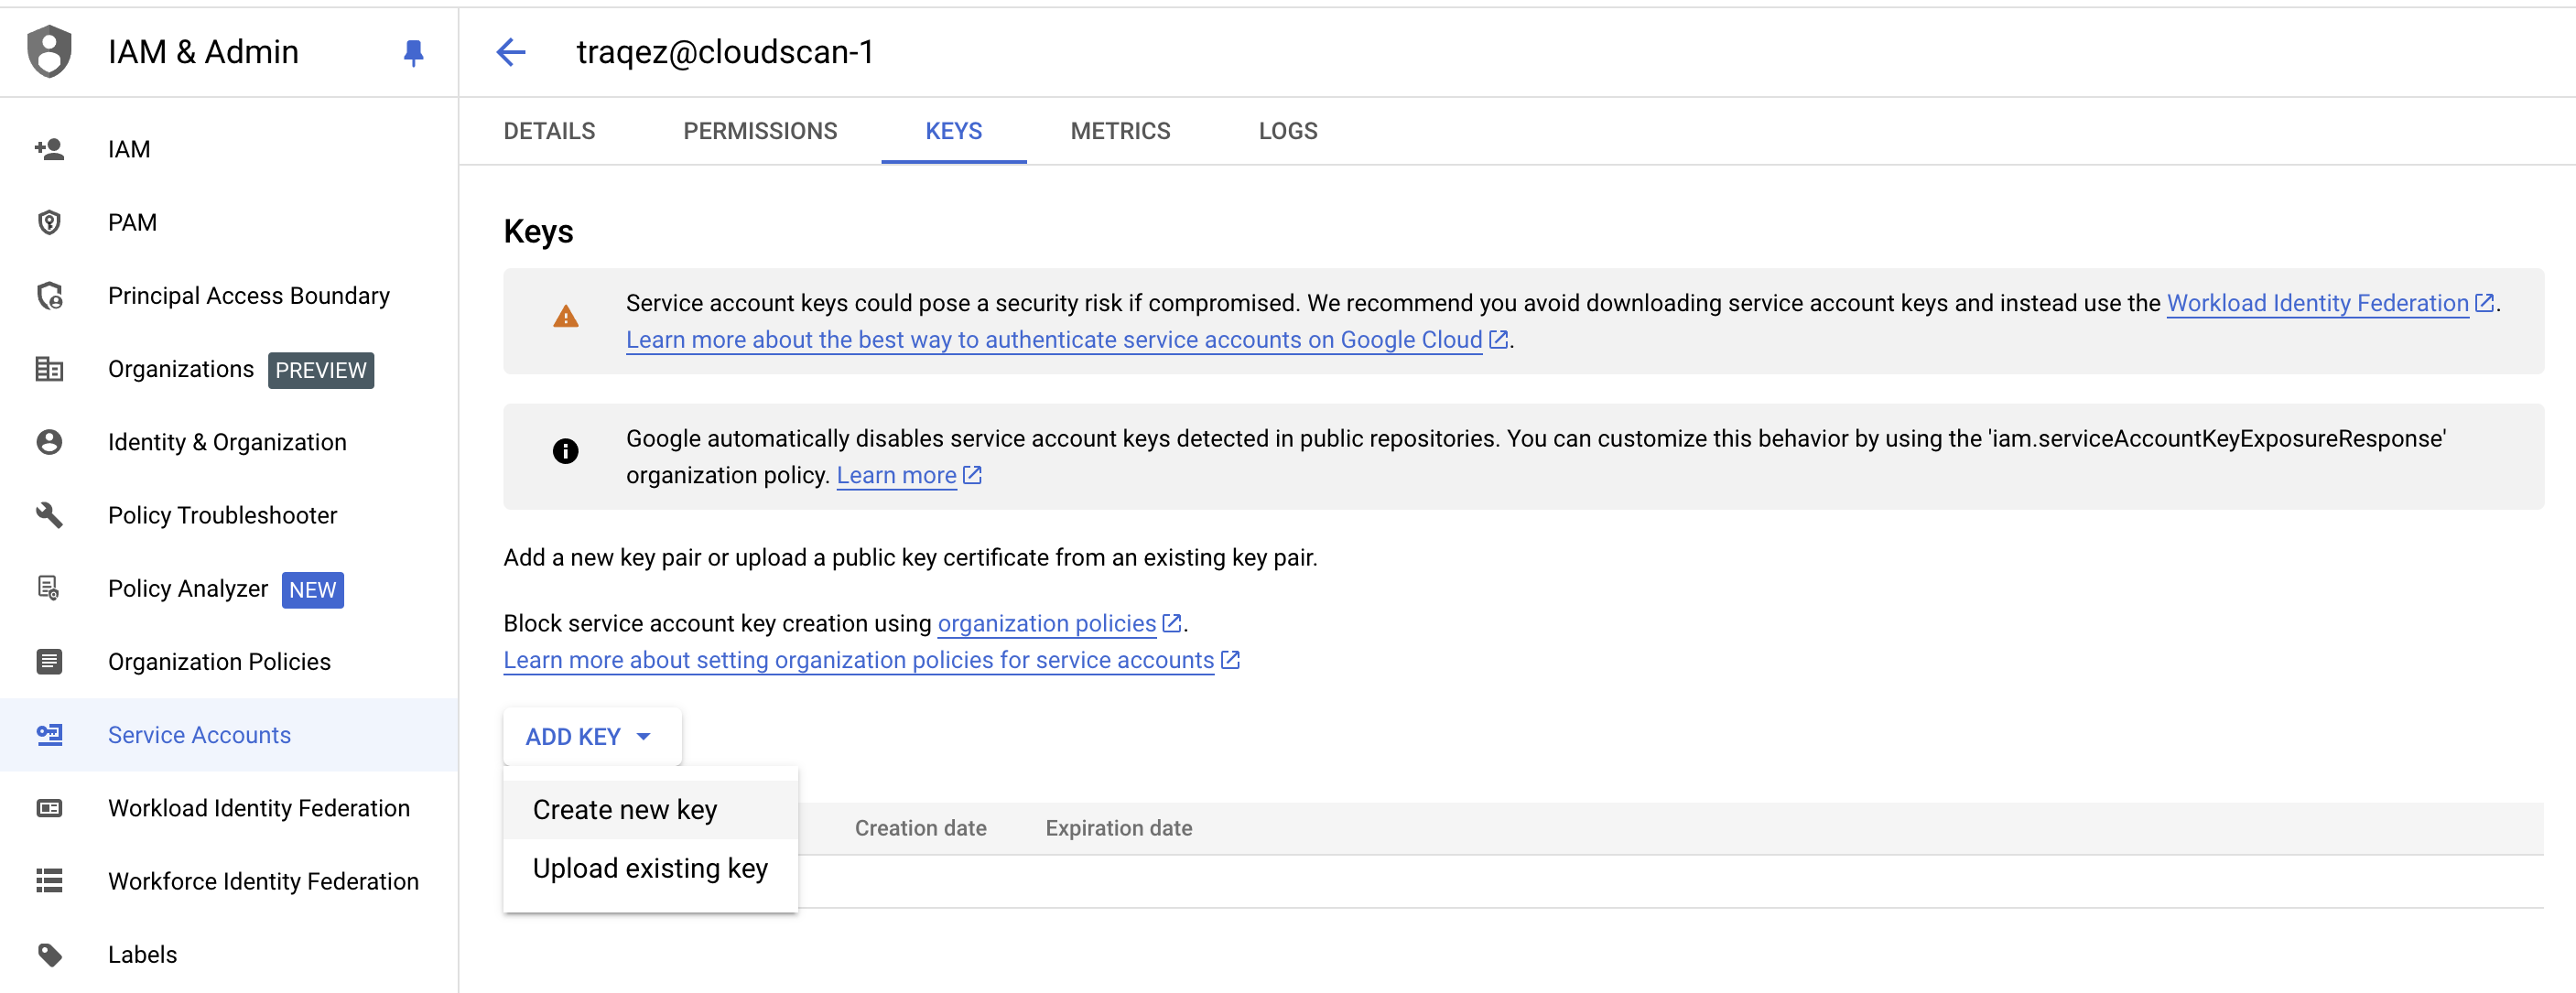Click the Expiration date column header
The height and width of the screenshot is (993, 2576).
coord(1118,828)
